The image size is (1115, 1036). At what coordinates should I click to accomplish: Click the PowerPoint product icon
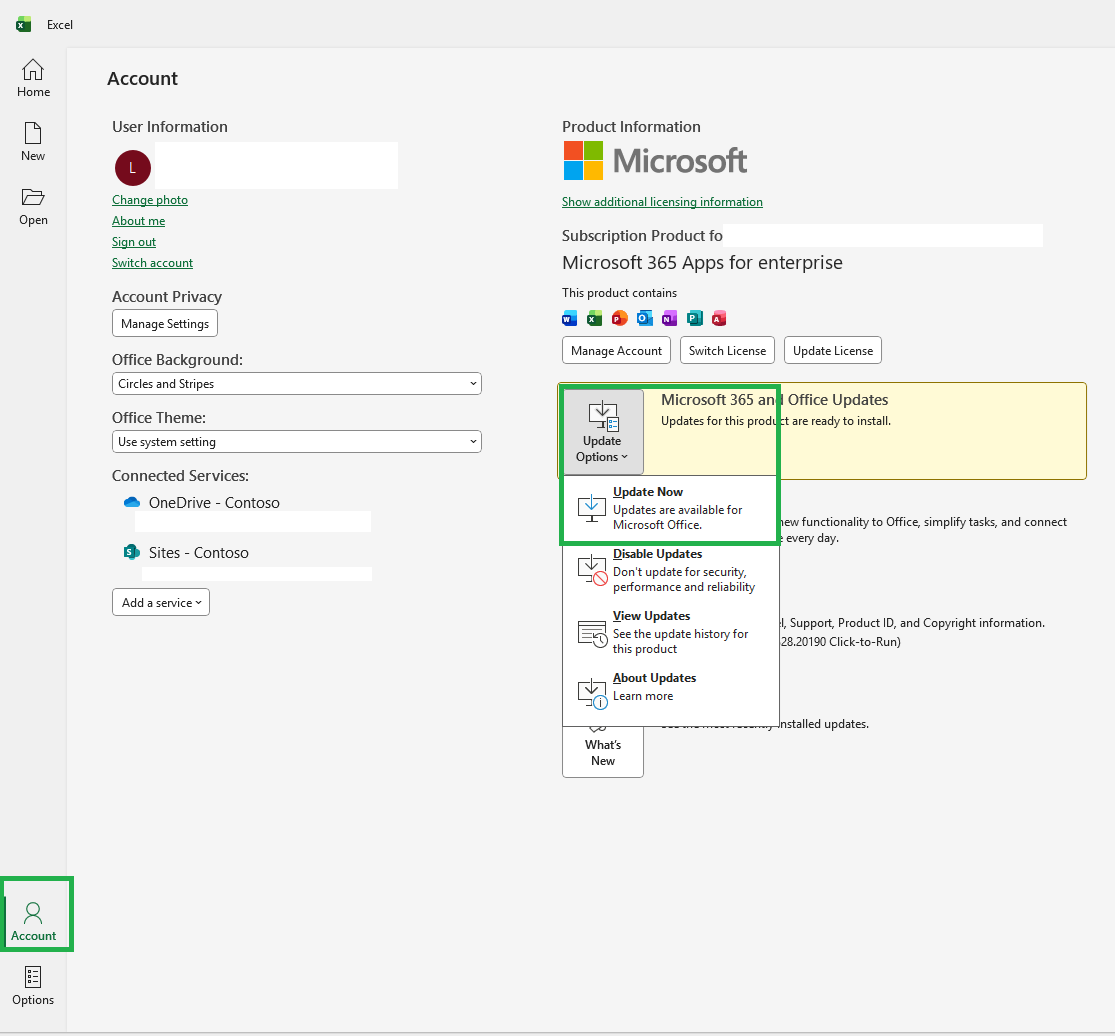coord(619,319)
